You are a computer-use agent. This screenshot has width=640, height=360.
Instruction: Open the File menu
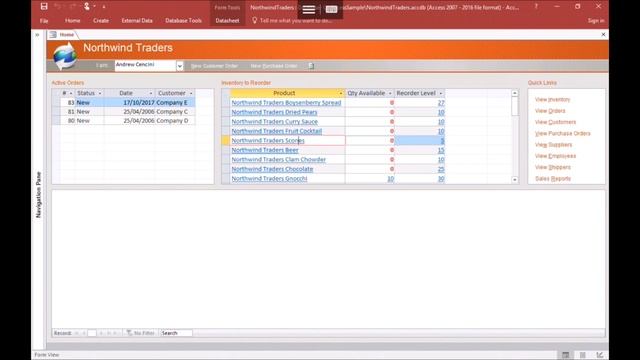click(x=44, y=20)
